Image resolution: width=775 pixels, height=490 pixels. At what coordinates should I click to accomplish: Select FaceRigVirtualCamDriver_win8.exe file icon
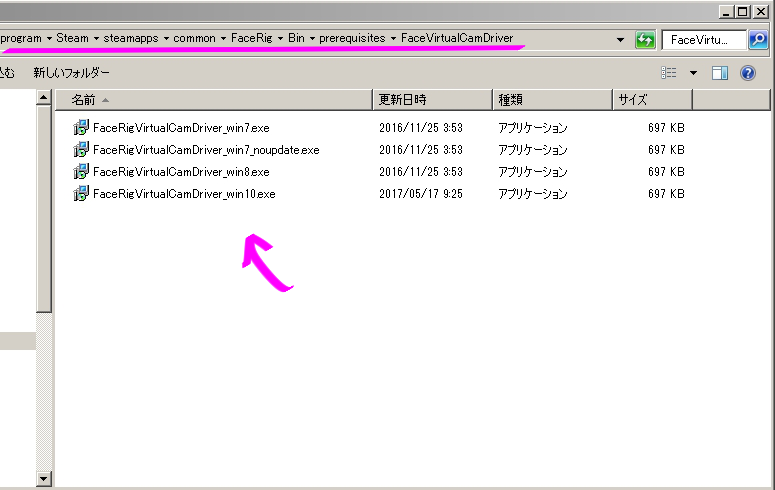(81, 172)
